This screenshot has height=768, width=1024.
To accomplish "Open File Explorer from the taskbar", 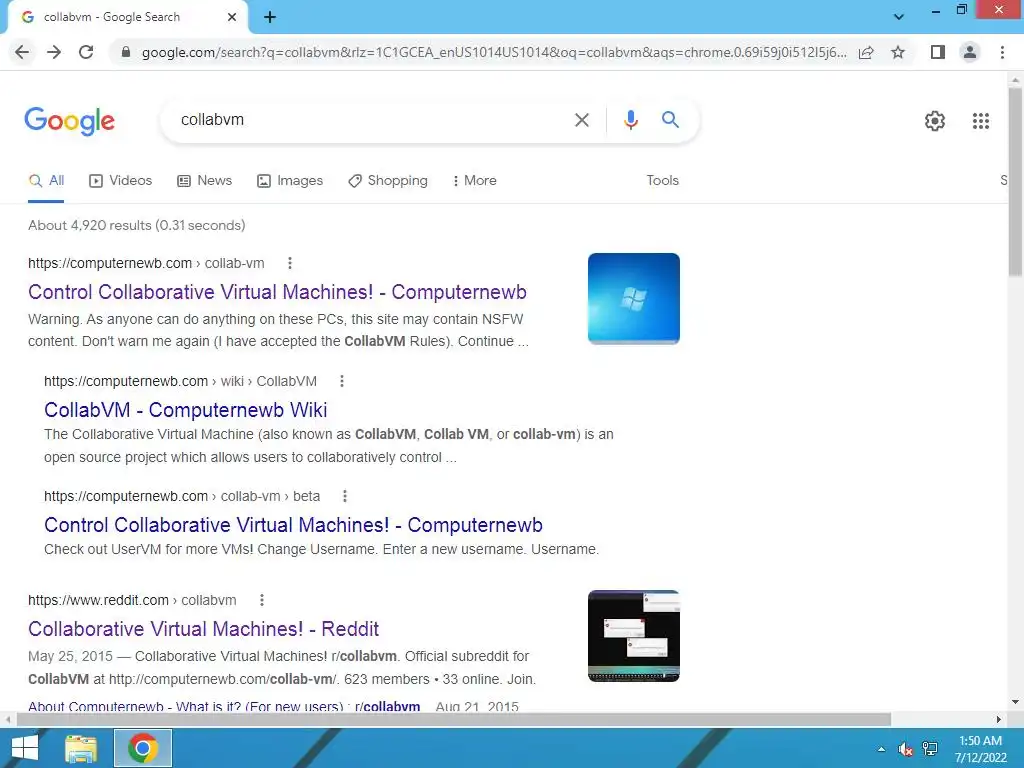I will pos(81,748).
